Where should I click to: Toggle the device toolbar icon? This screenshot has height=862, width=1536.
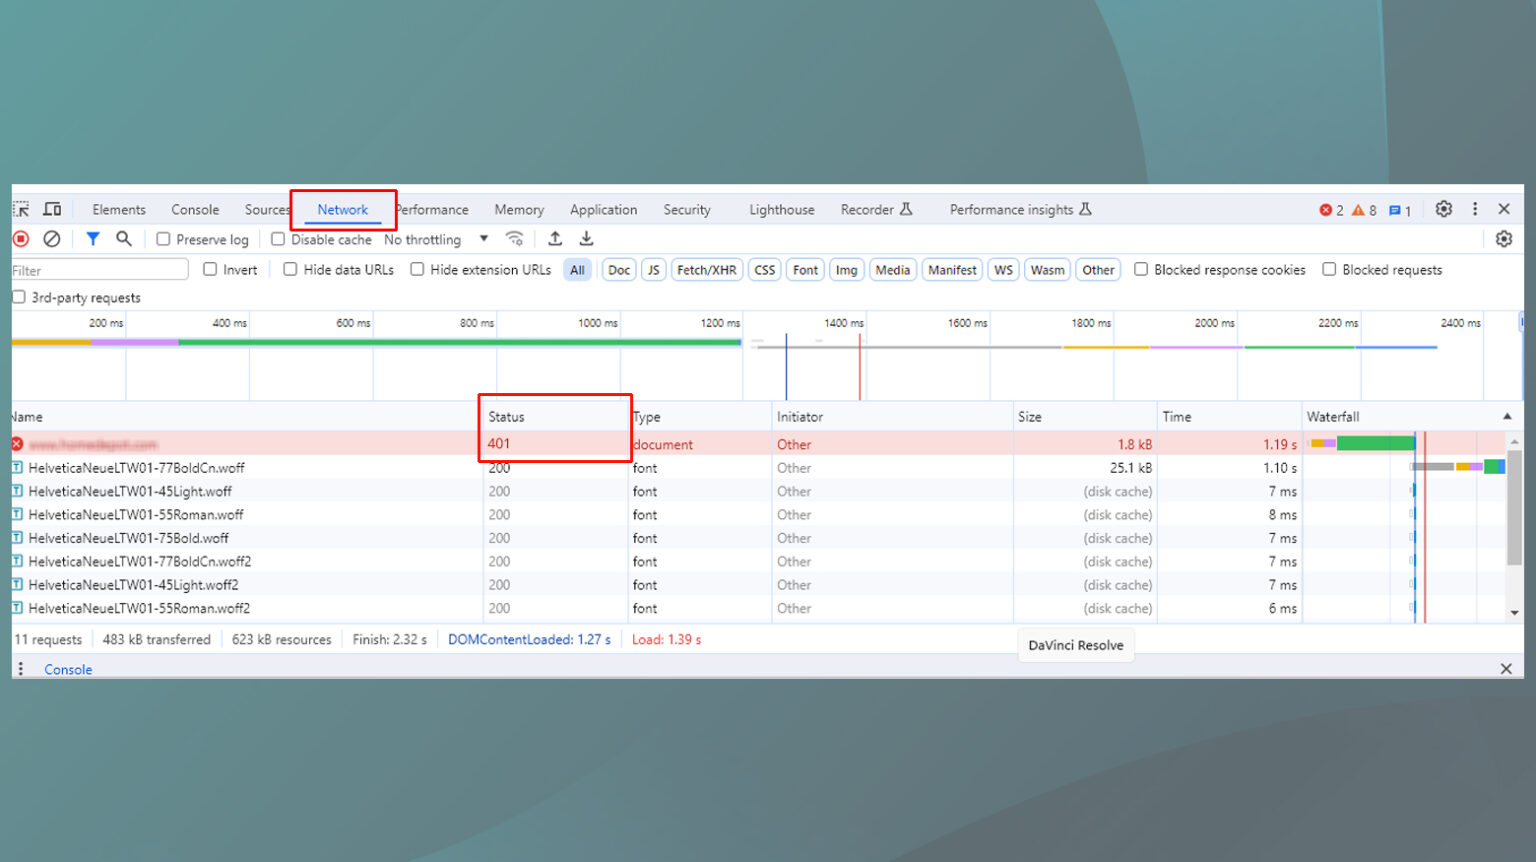coord(53,209)
